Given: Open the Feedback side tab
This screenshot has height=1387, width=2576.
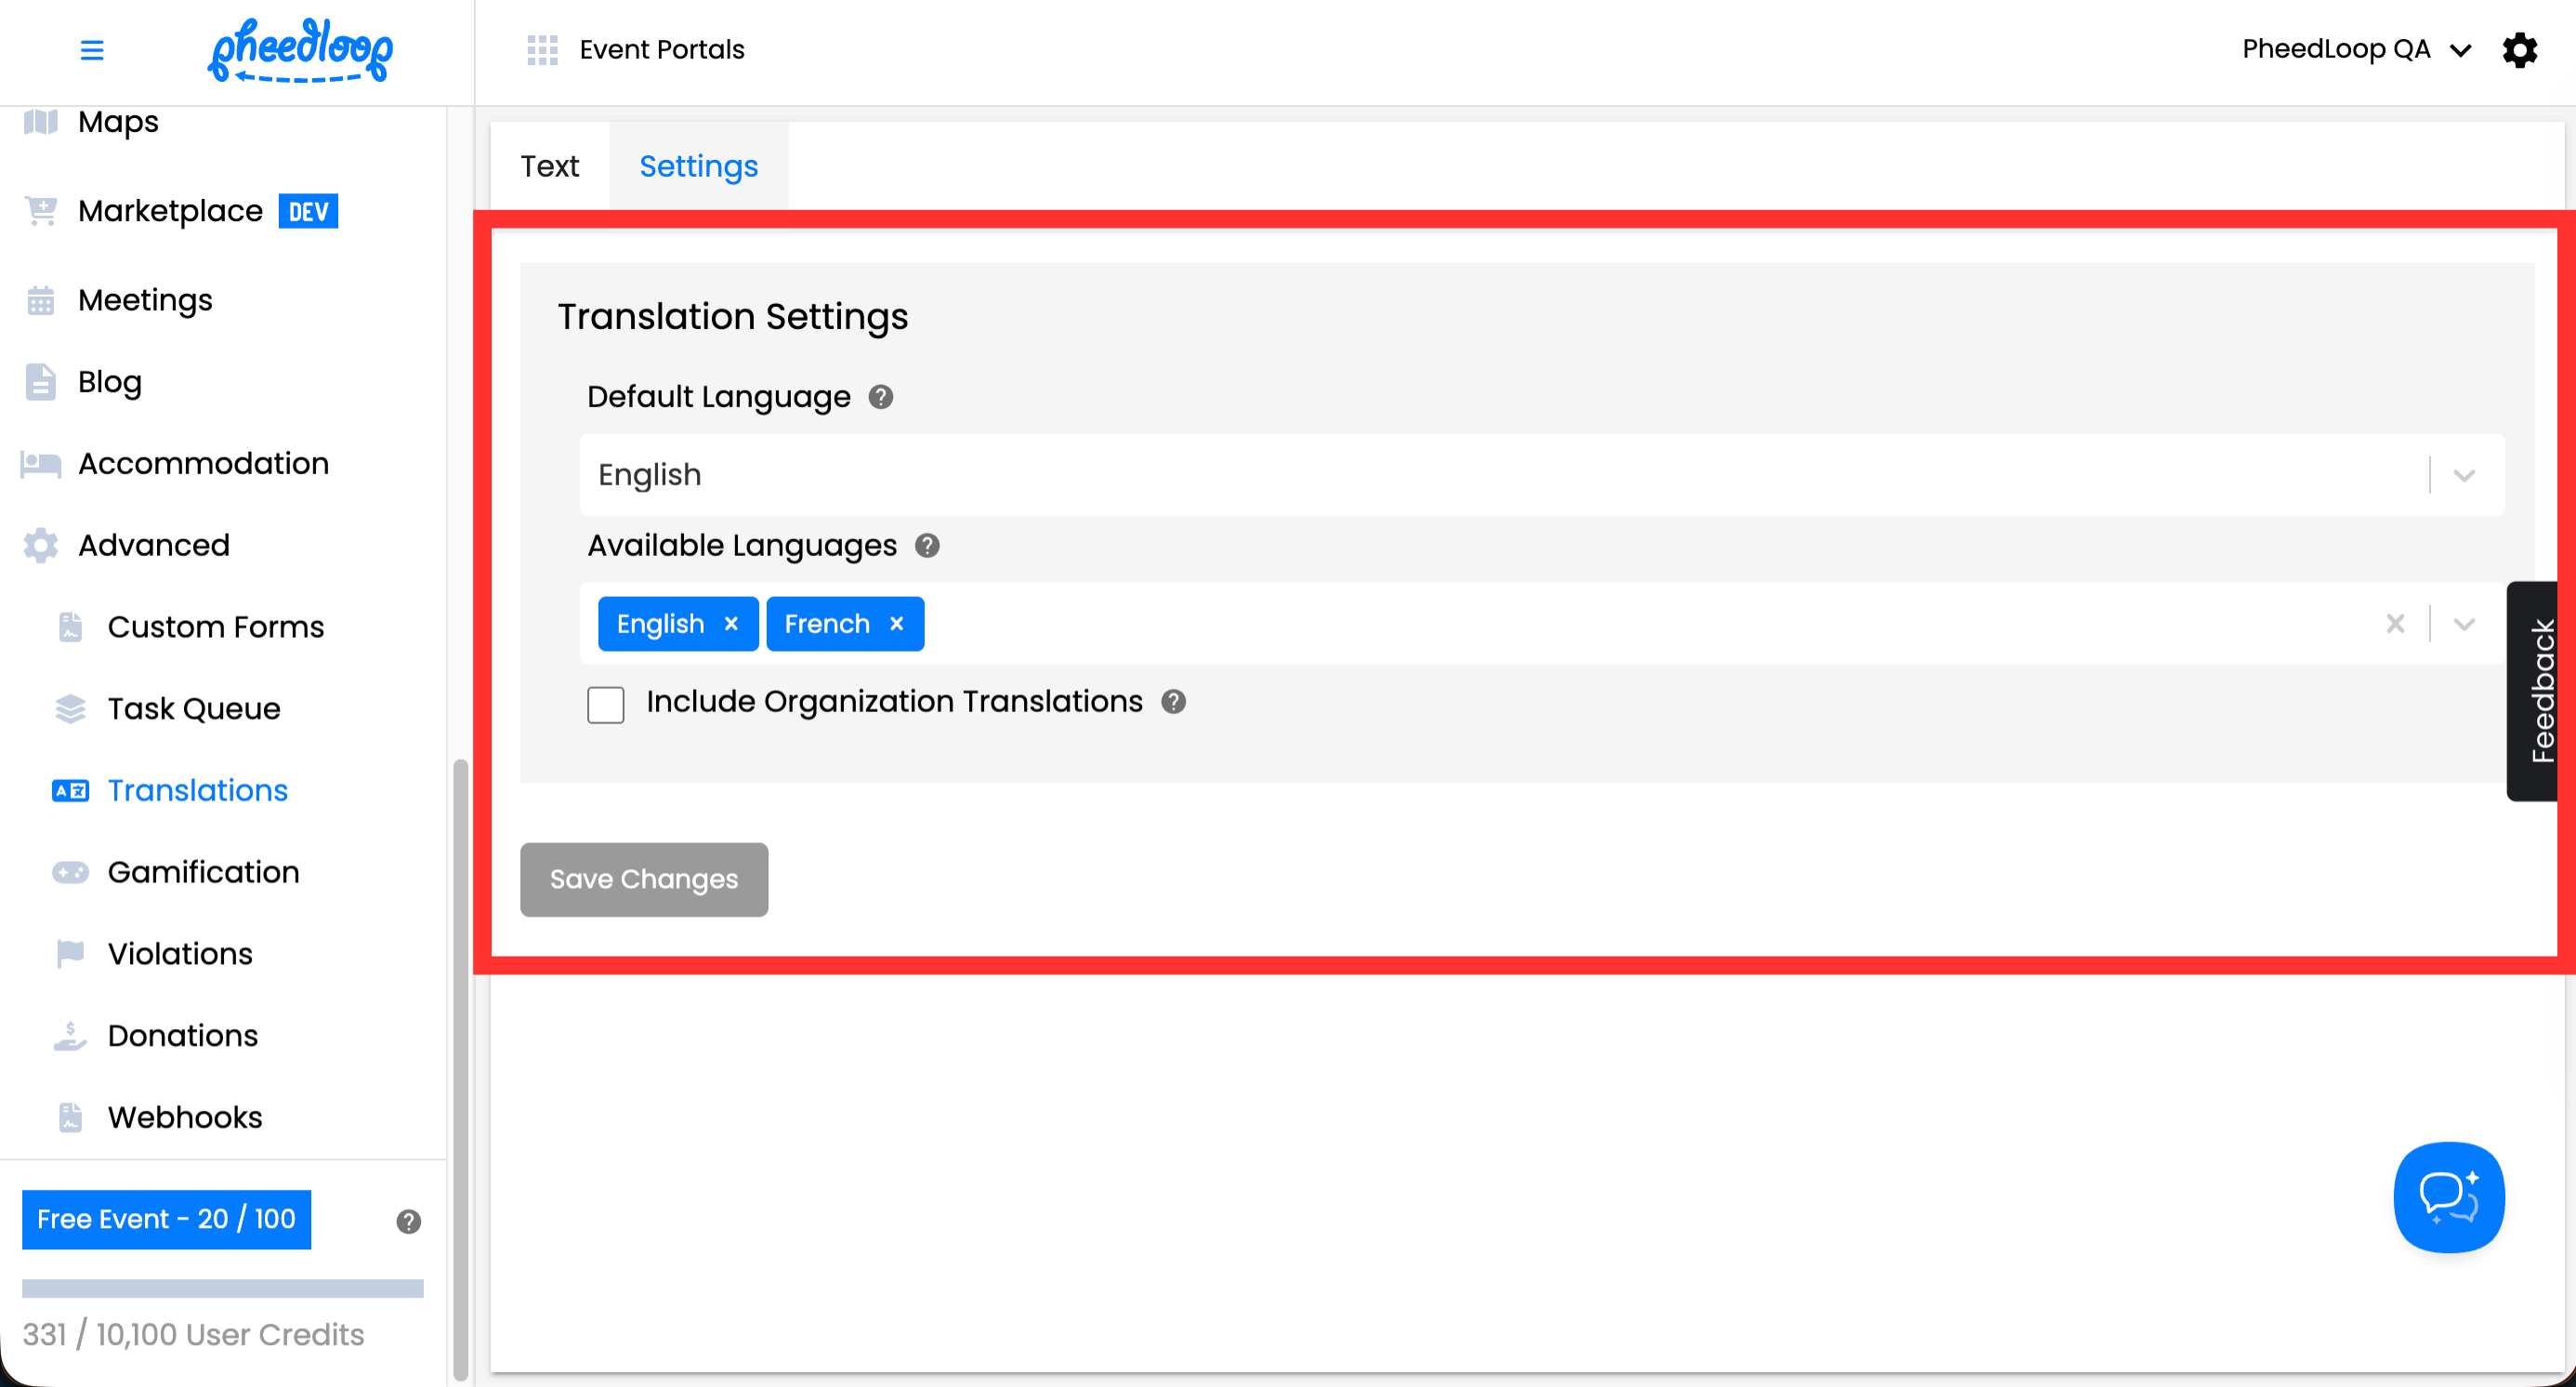Looking at the screenshot, I should (x=2540, y=690).
